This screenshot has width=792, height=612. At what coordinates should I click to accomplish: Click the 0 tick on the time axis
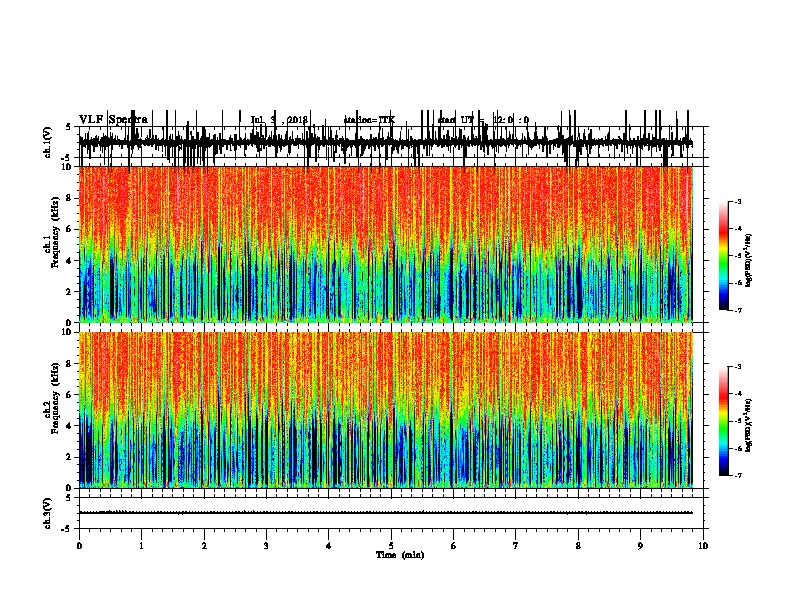(x=79, y=546)
